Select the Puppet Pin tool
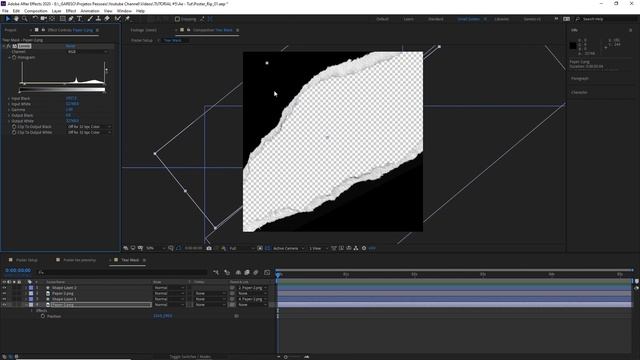The image size is (640, 360). [x=127, y=19]
